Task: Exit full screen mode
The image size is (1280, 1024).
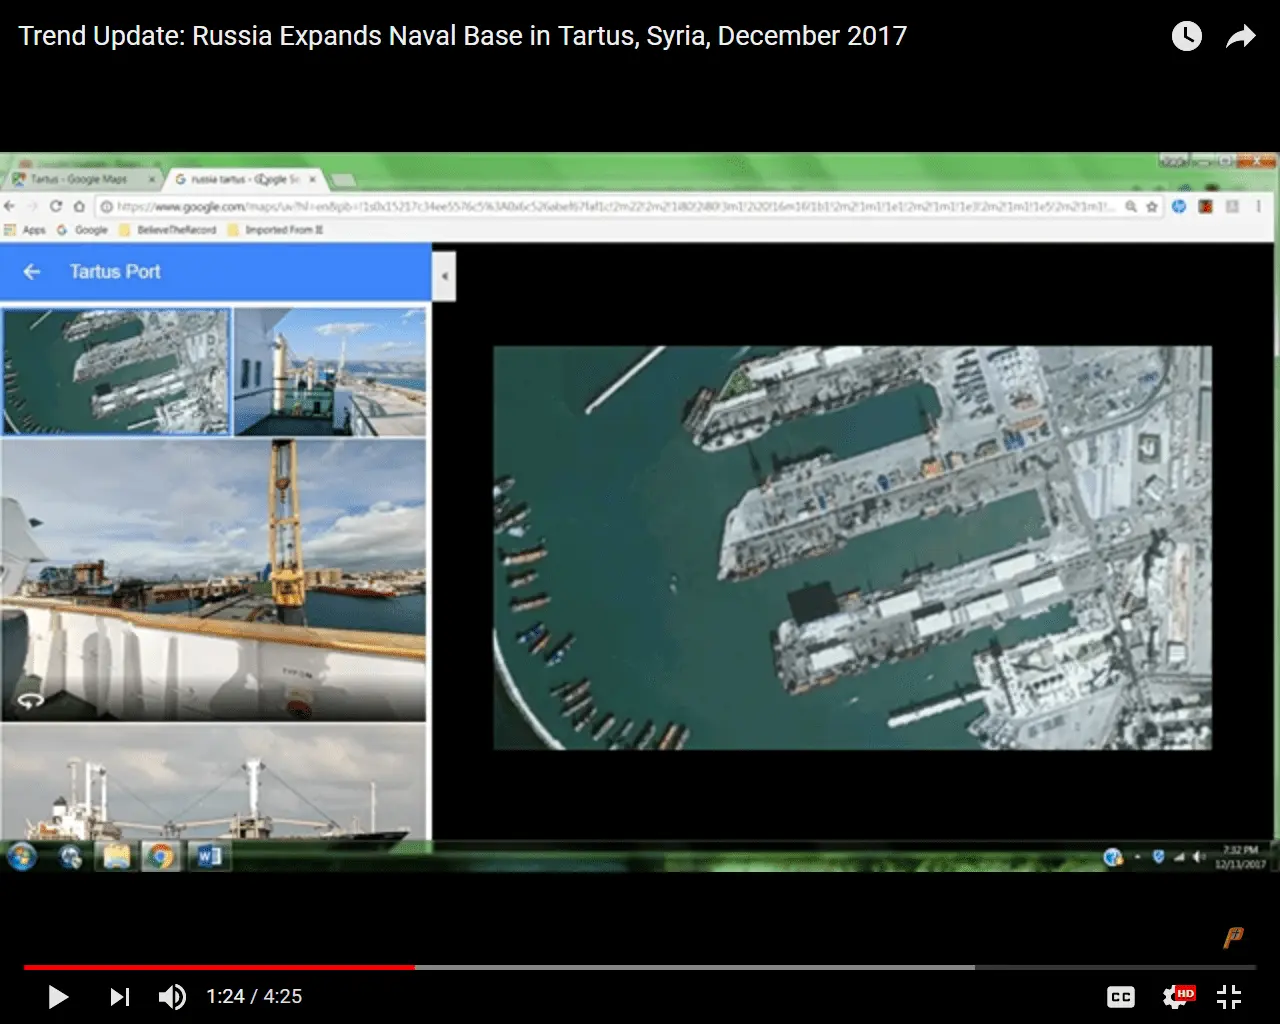Action: coord(1229,997)
